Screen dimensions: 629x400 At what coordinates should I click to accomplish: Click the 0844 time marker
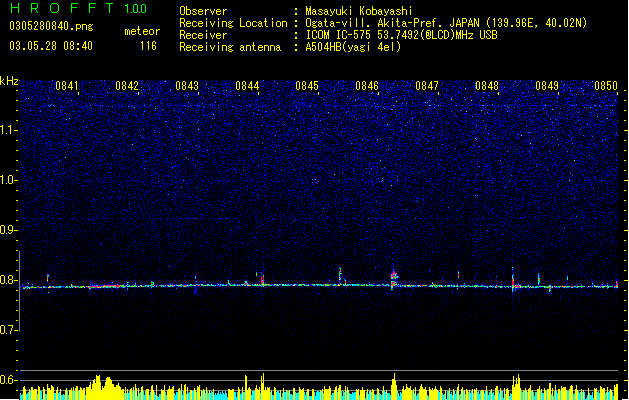(247, 86)
